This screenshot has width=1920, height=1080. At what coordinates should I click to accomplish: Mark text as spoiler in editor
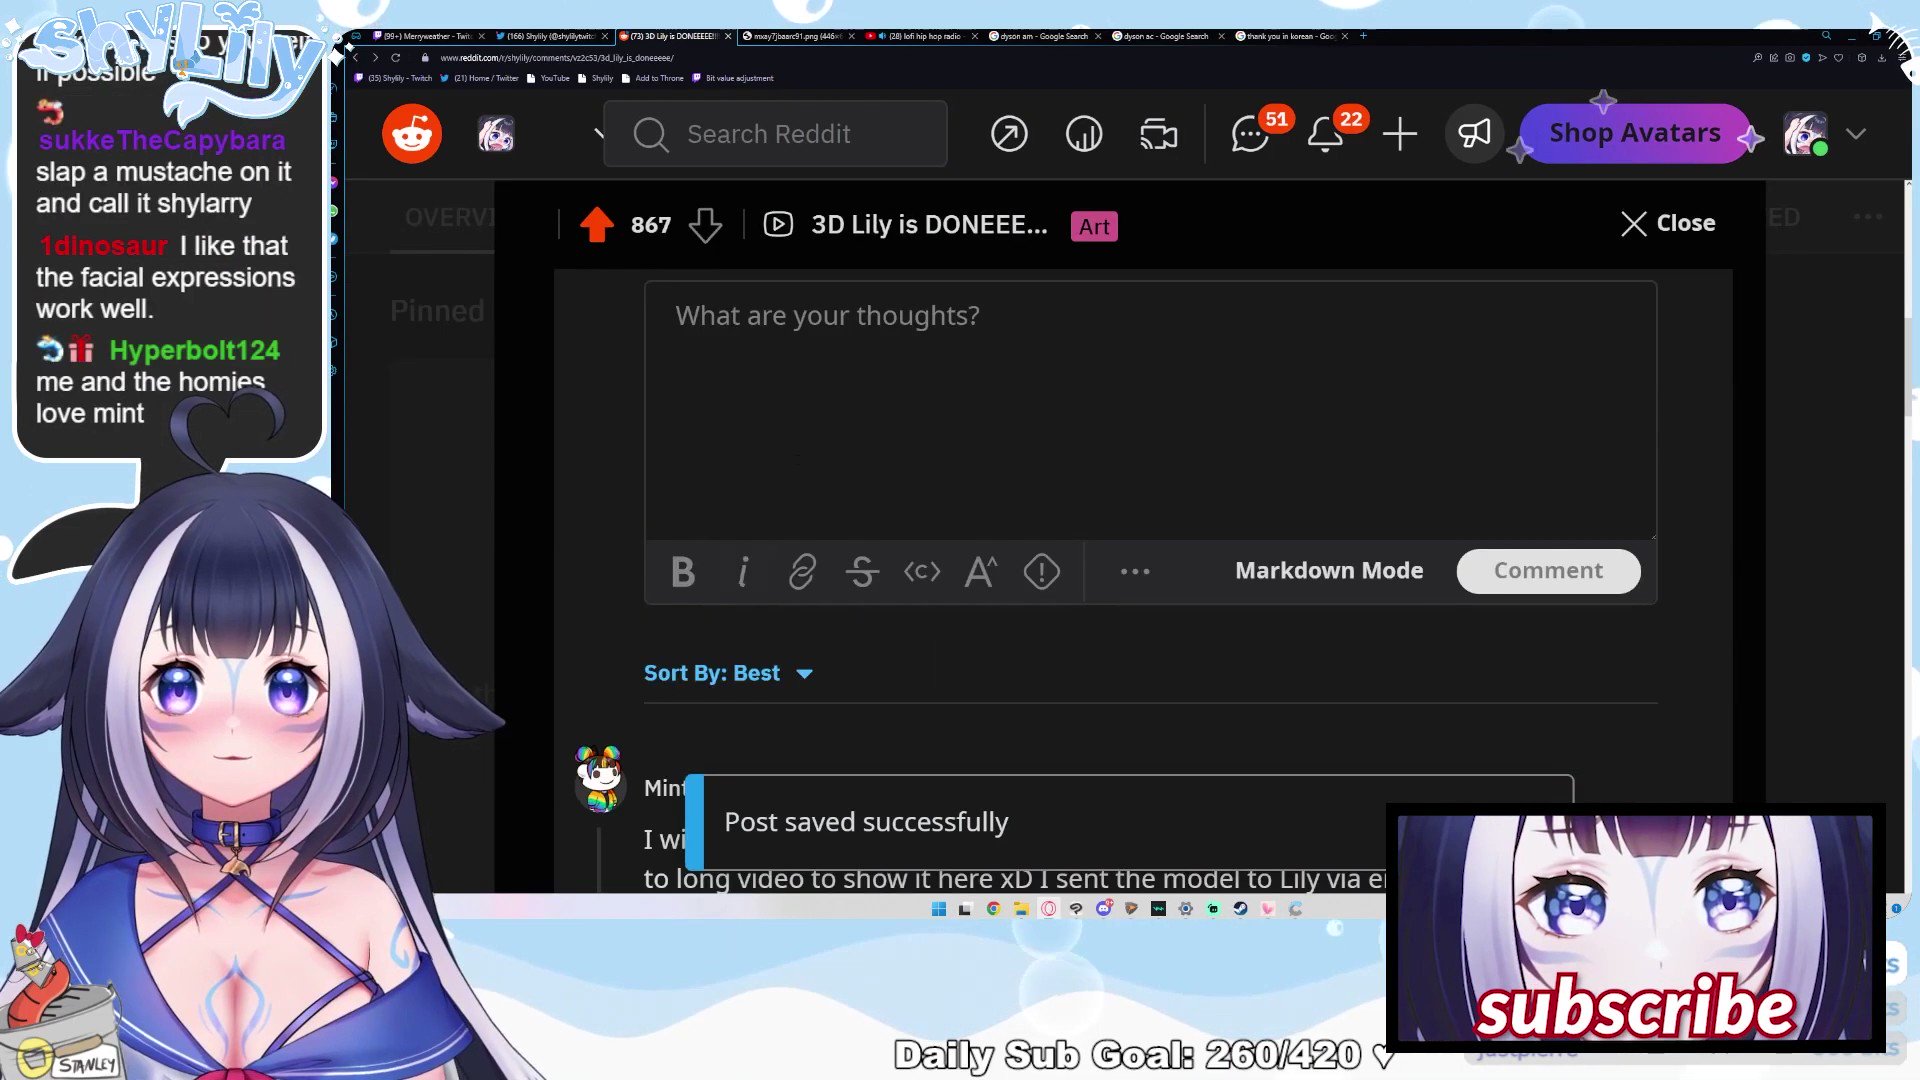point(1042,572)
